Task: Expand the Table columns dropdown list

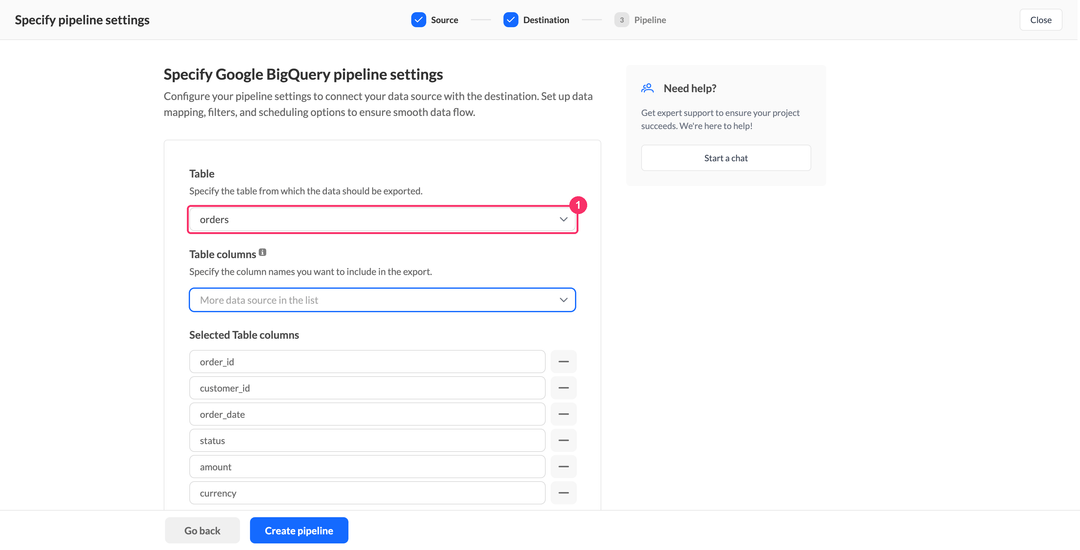Action: [382, 300]
